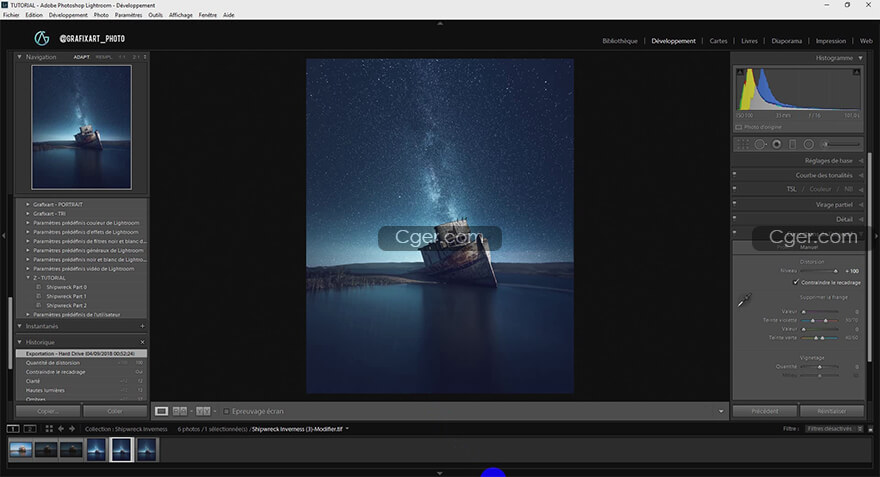Enable the Epreuvage écran checkbox
880x477 pixels.
click(226, 411)
